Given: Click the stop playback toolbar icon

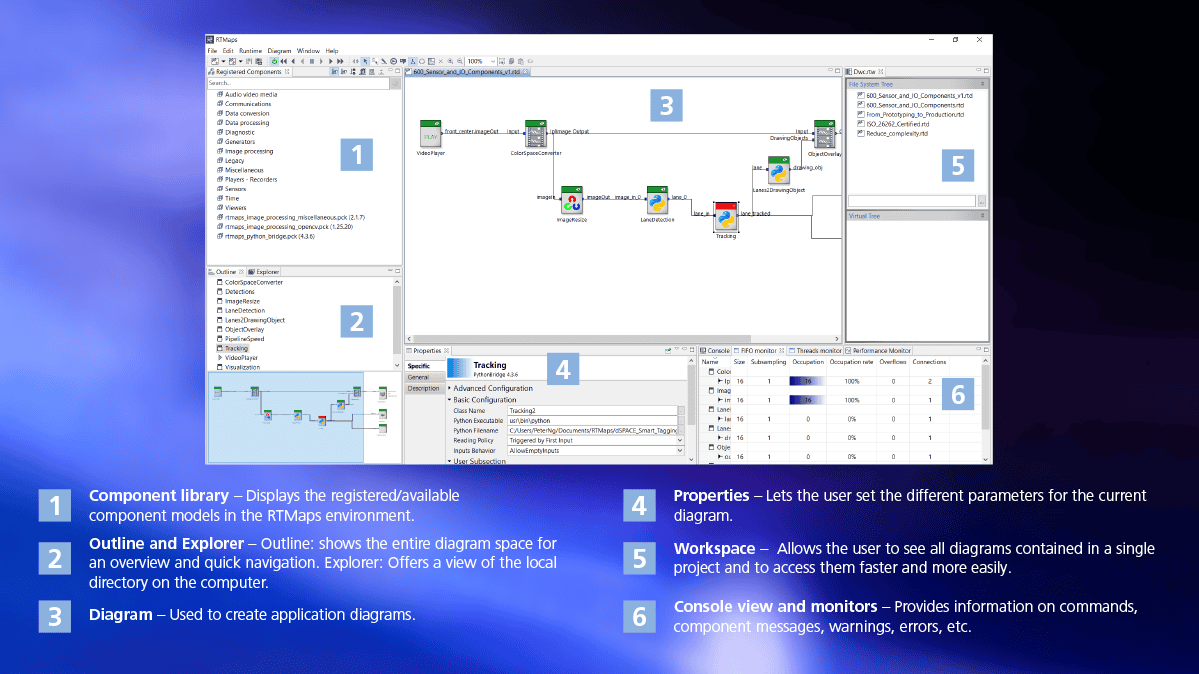Looking at the screenshot, I should pos(312,61).
